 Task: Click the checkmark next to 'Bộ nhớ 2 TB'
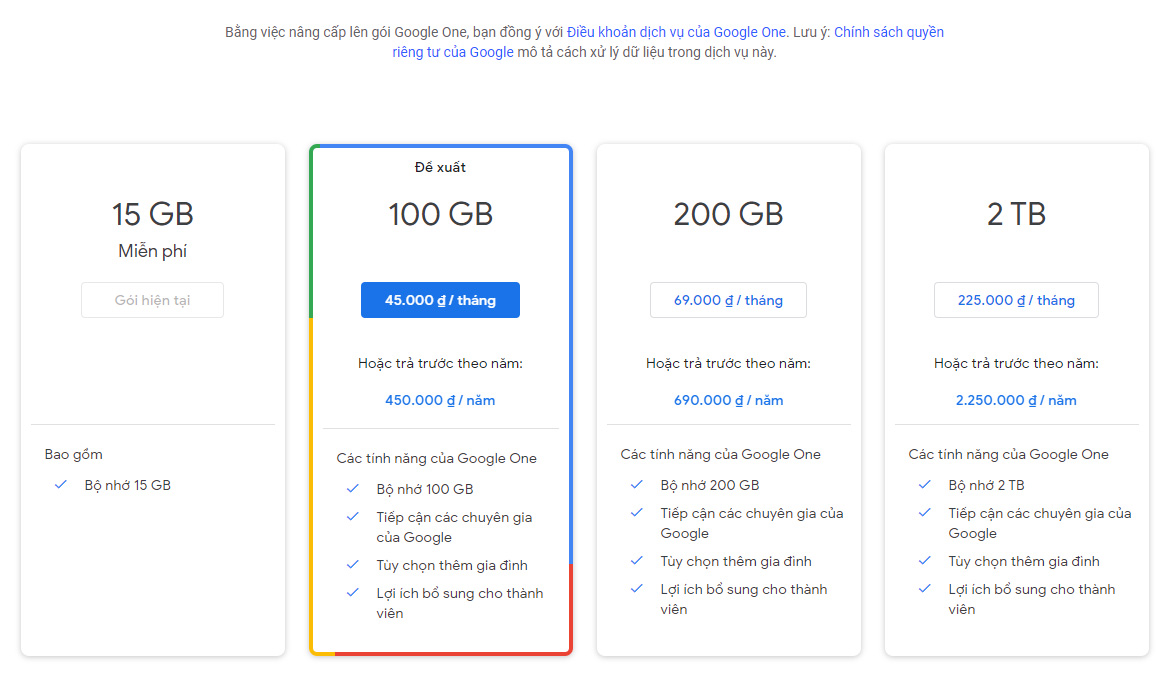point(924,485)
